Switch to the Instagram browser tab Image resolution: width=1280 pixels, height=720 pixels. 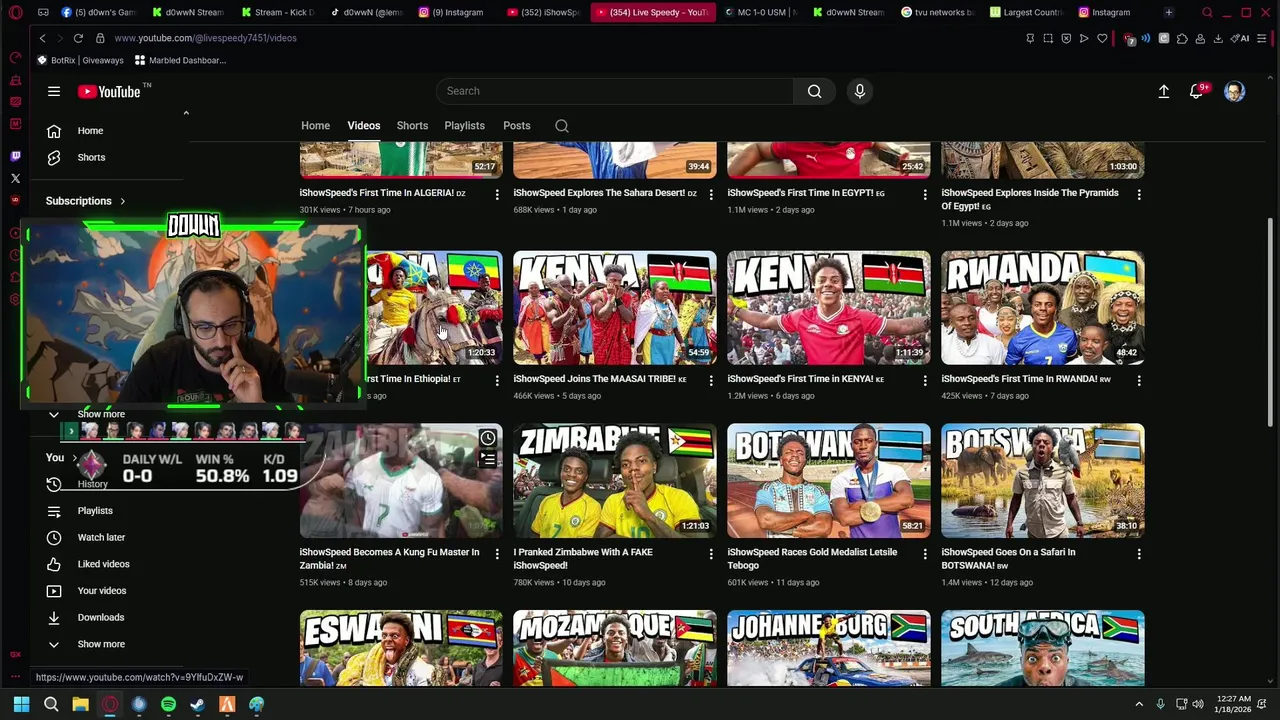[1104, 12]
